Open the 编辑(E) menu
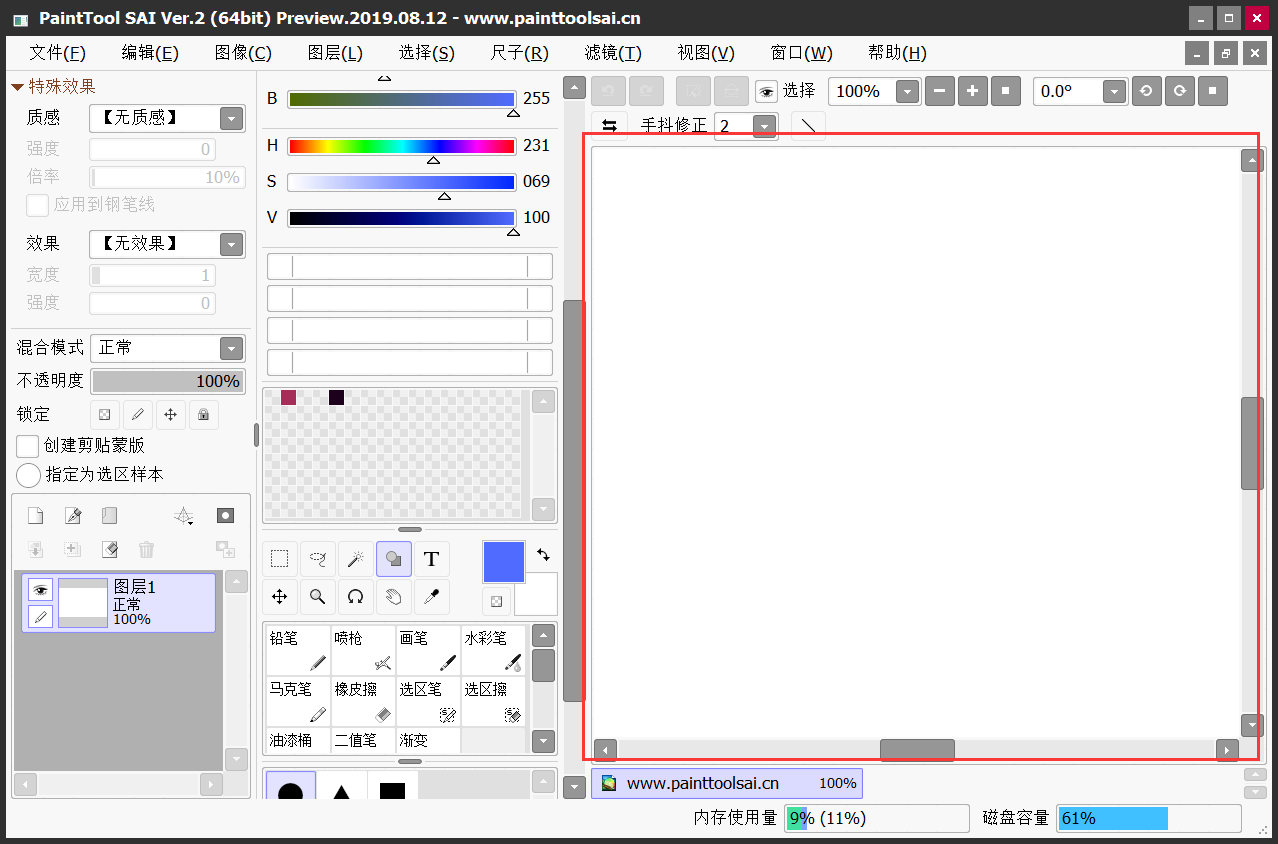 pyautogui.click(x=150, y=53)
